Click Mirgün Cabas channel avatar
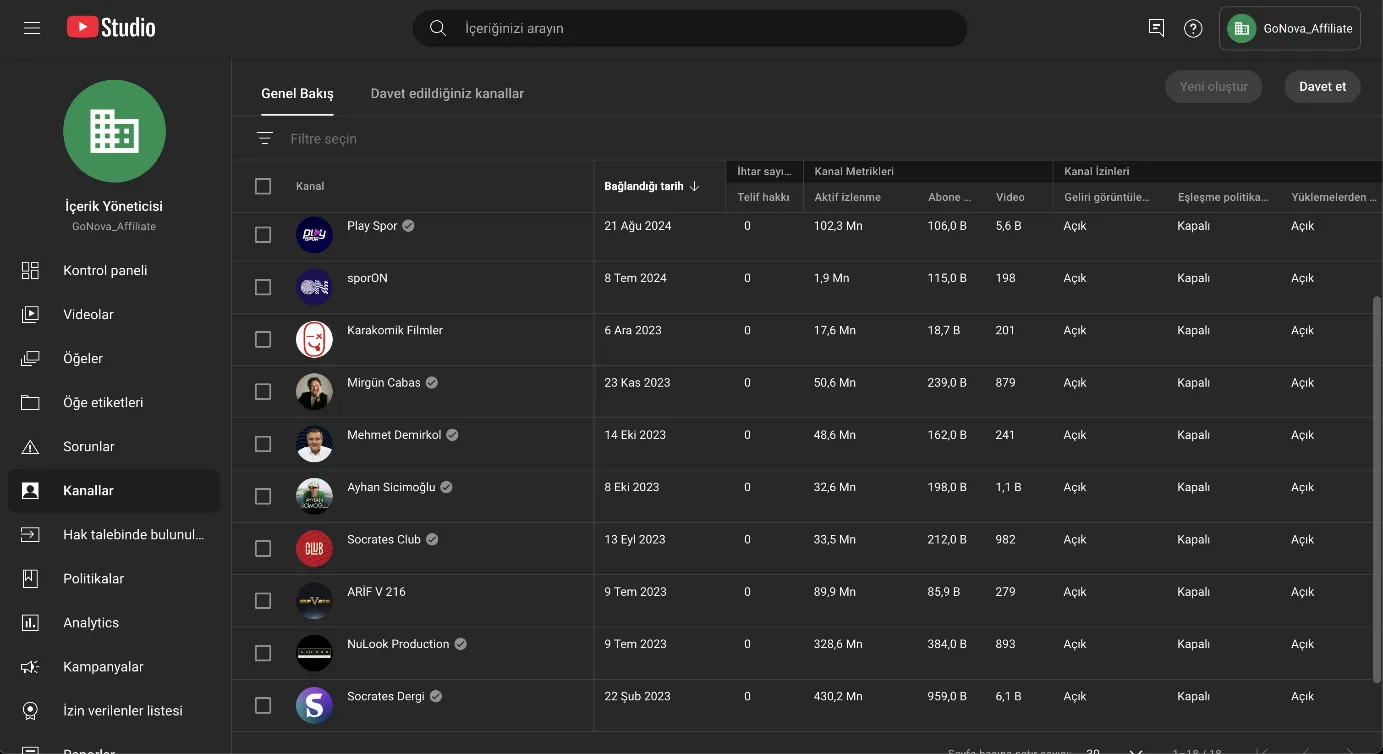The image size is (1383, 754). pyautogui.click(x=314, y=392)
